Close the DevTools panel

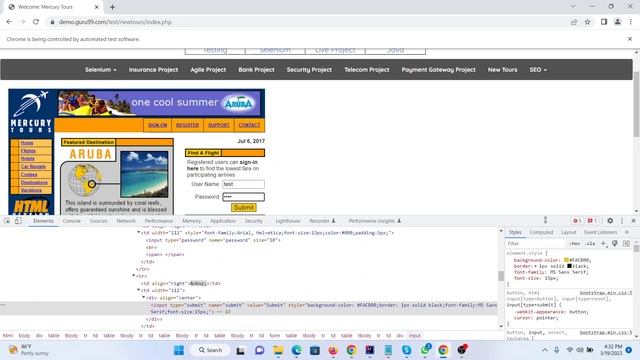click(633, 220)
